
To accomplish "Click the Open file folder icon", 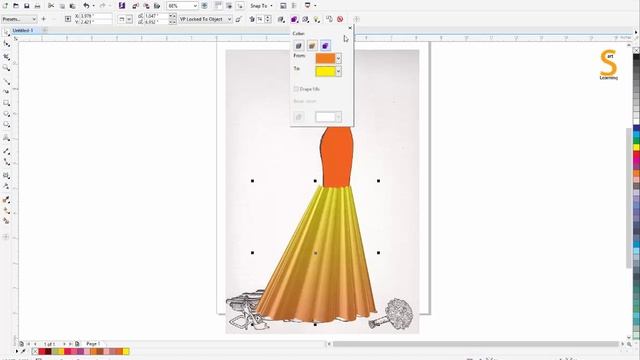I will (x=16, y=6).
